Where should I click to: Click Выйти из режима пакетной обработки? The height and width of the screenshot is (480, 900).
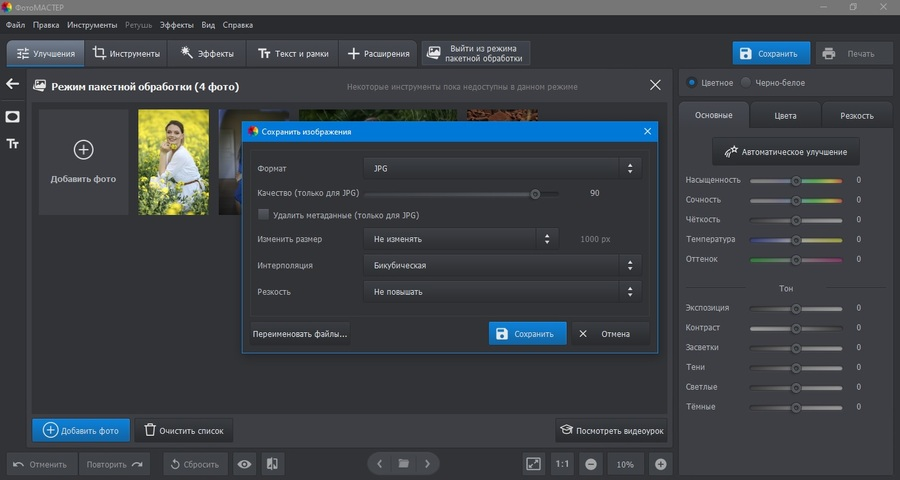(x=475, y=53)
